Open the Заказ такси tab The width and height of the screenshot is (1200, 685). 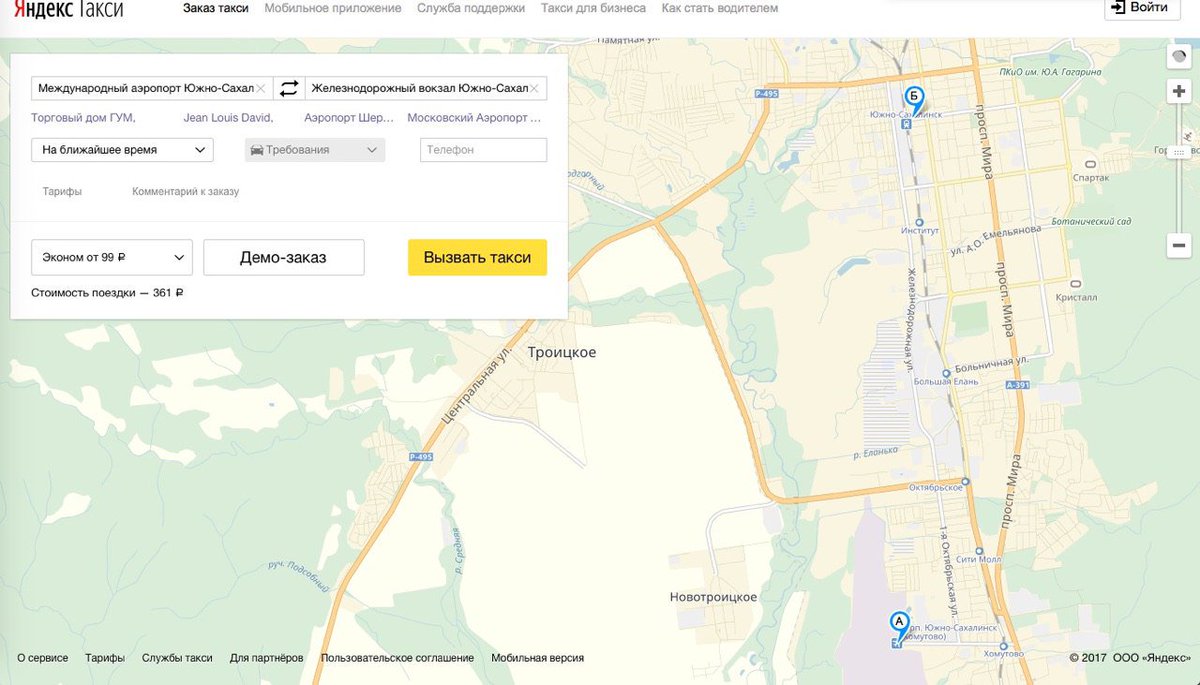(216, 8)
